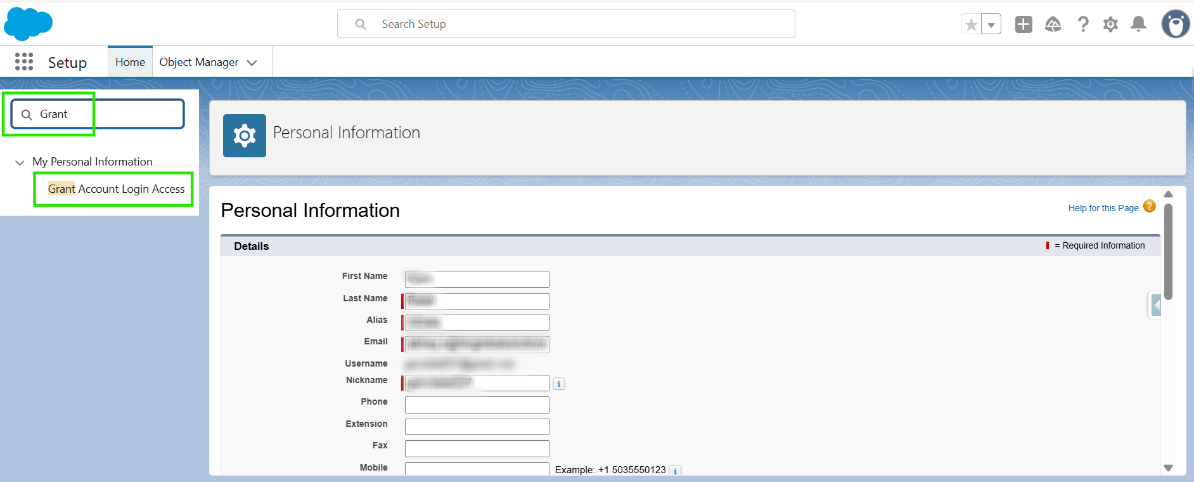This screenshot has height=482, width=1194.
Task: Open the App Launcher dots grid
Action: (x=24, y=62)
